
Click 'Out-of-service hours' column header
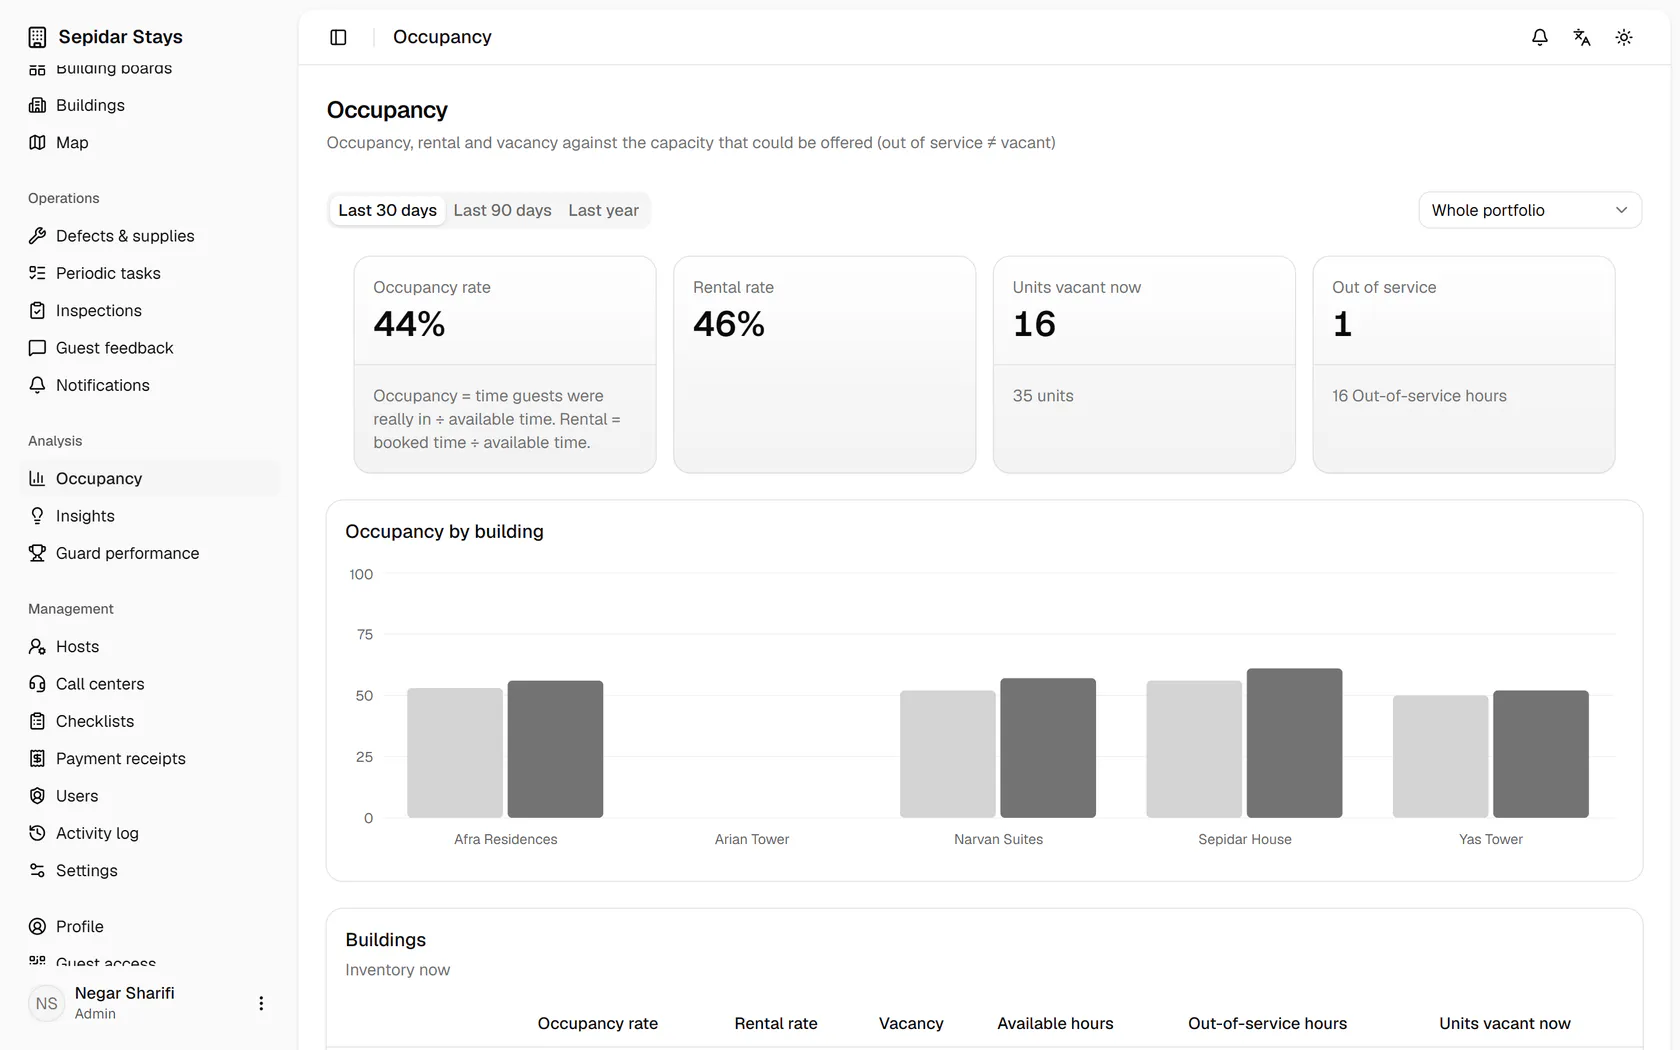[x=1267, y=1023]
